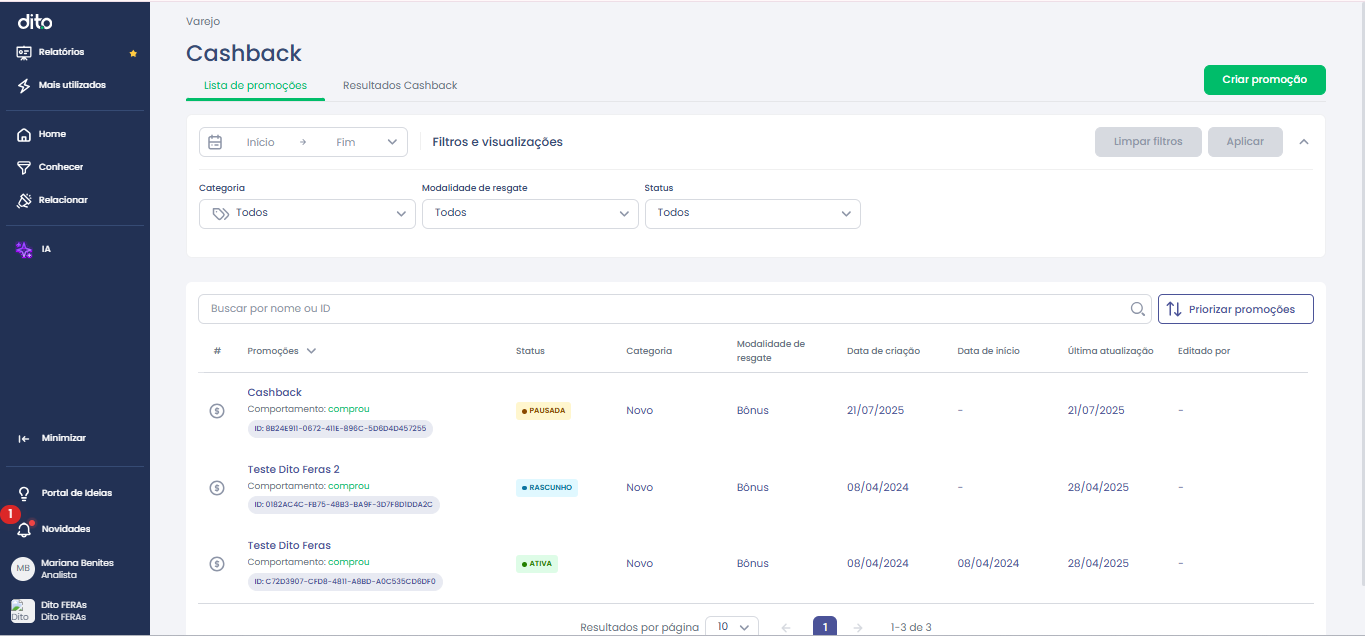Focus the Buscar por nome ou ID field

coord(666,309)
